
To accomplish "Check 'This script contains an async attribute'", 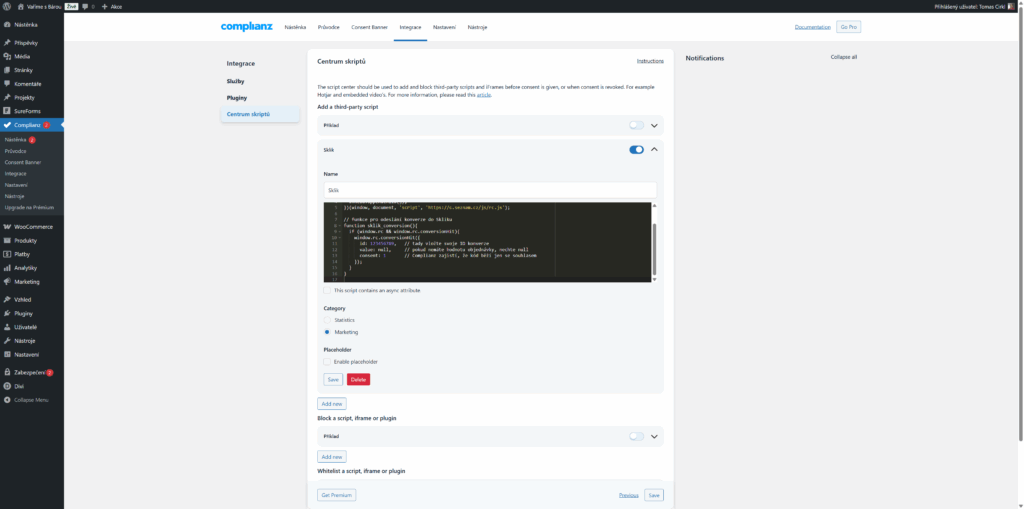I will click(x=328, y=290).
